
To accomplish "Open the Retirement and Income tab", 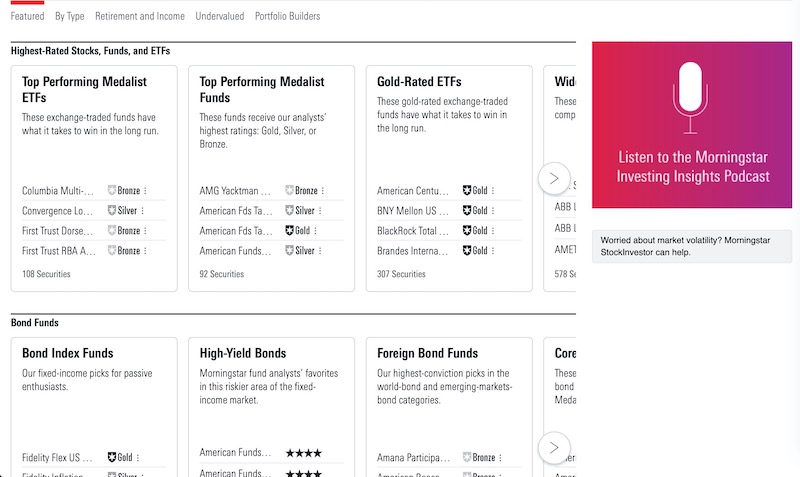I will (x=140, y=17).
